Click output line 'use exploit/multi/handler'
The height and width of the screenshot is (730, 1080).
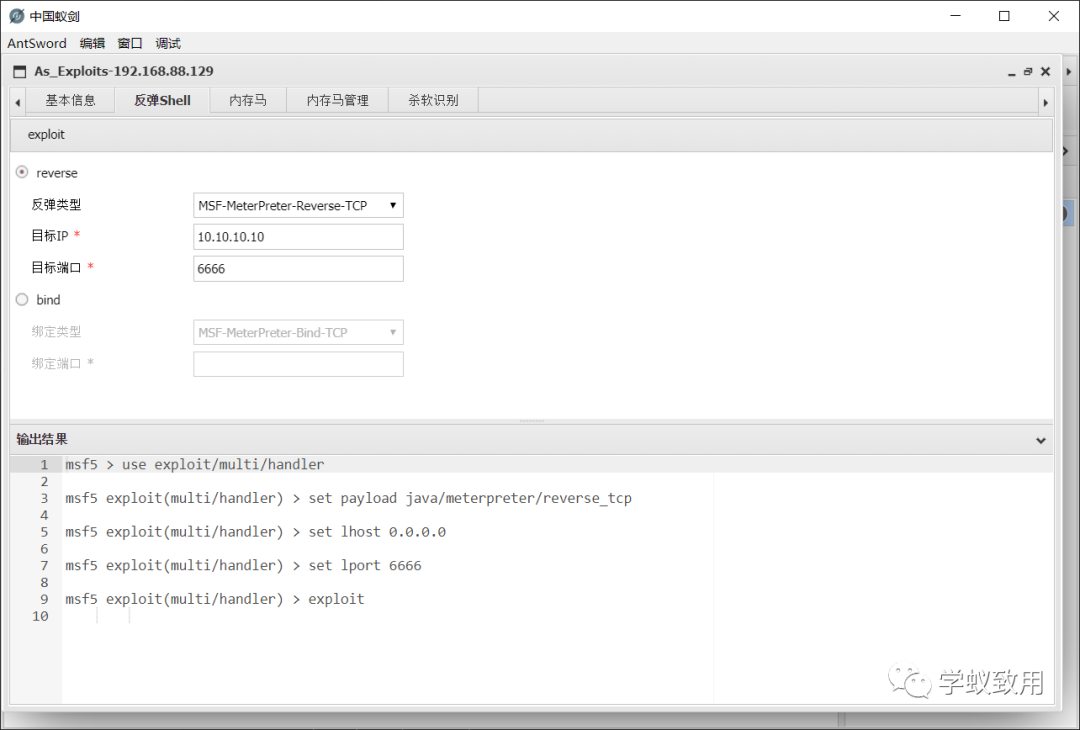click(x=195, y=465)
